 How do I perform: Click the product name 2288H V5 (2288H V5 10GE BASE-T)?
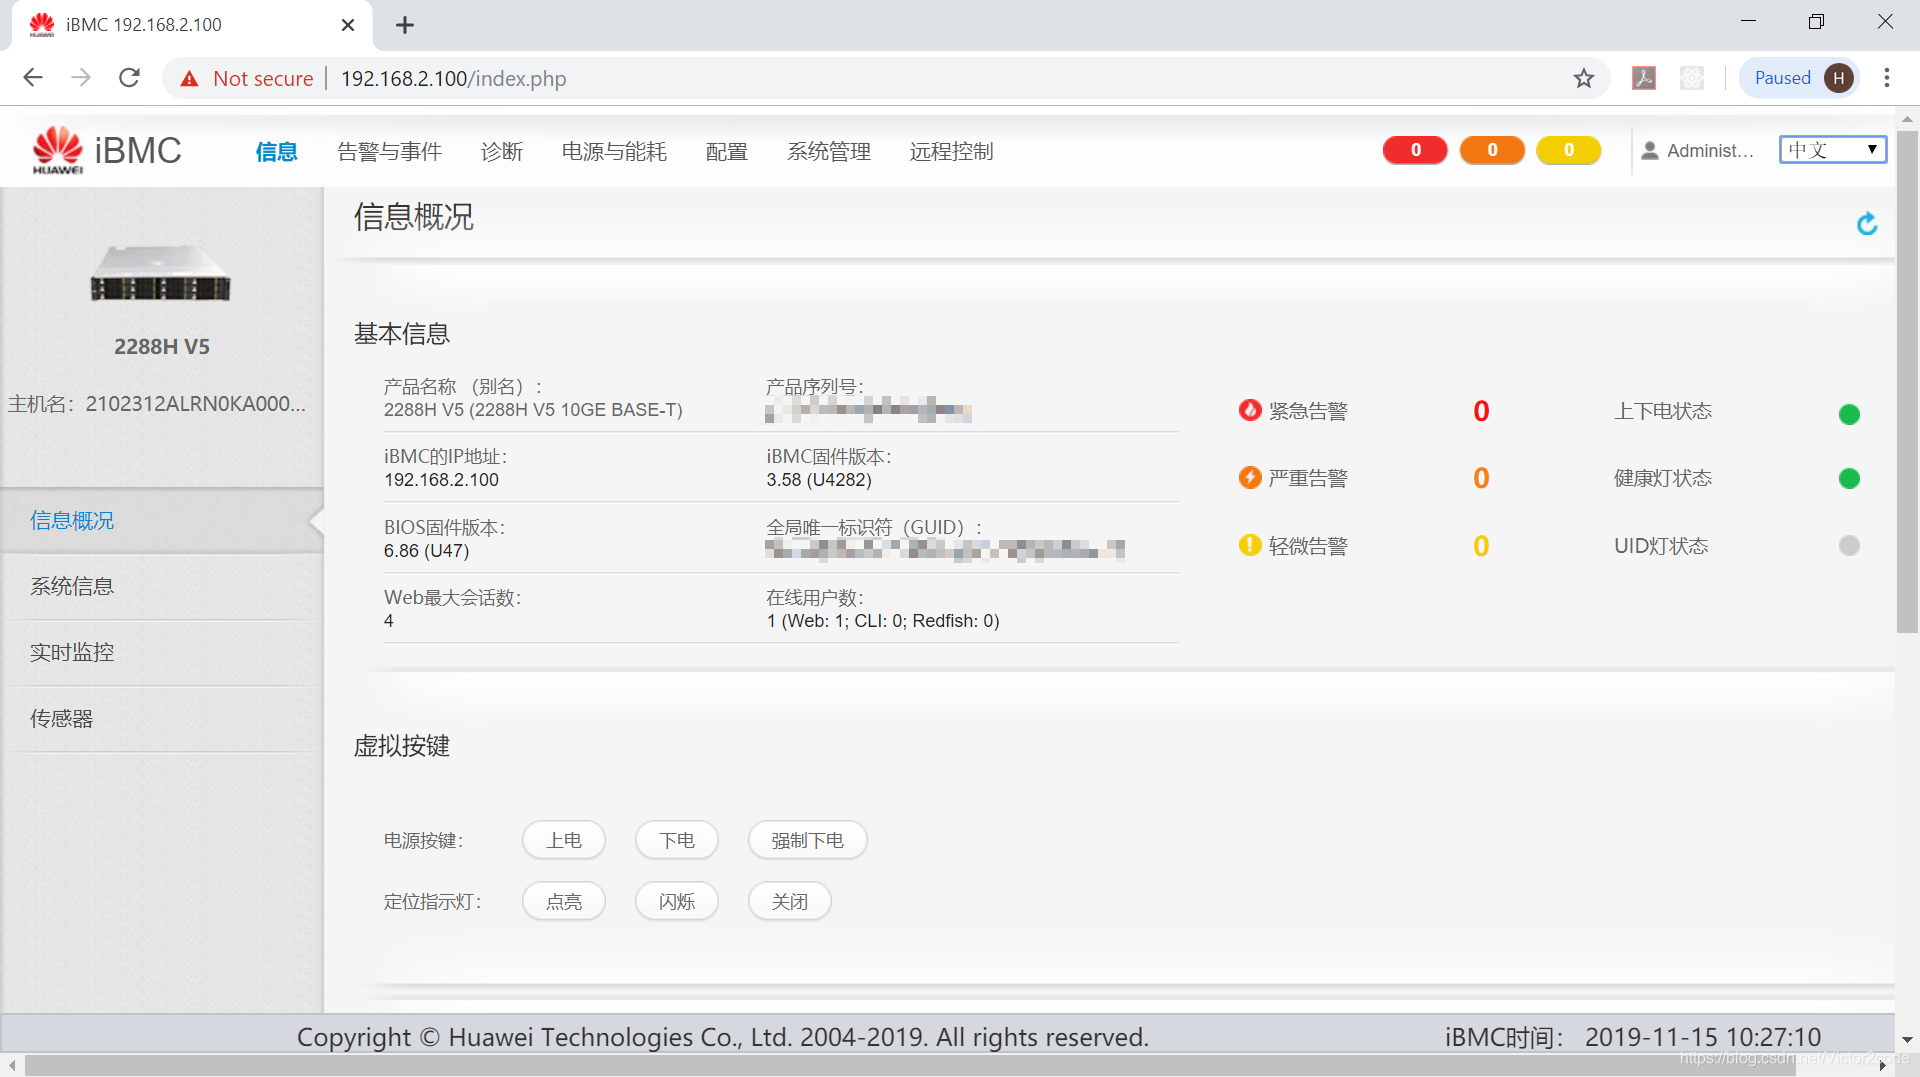[533, 410]
